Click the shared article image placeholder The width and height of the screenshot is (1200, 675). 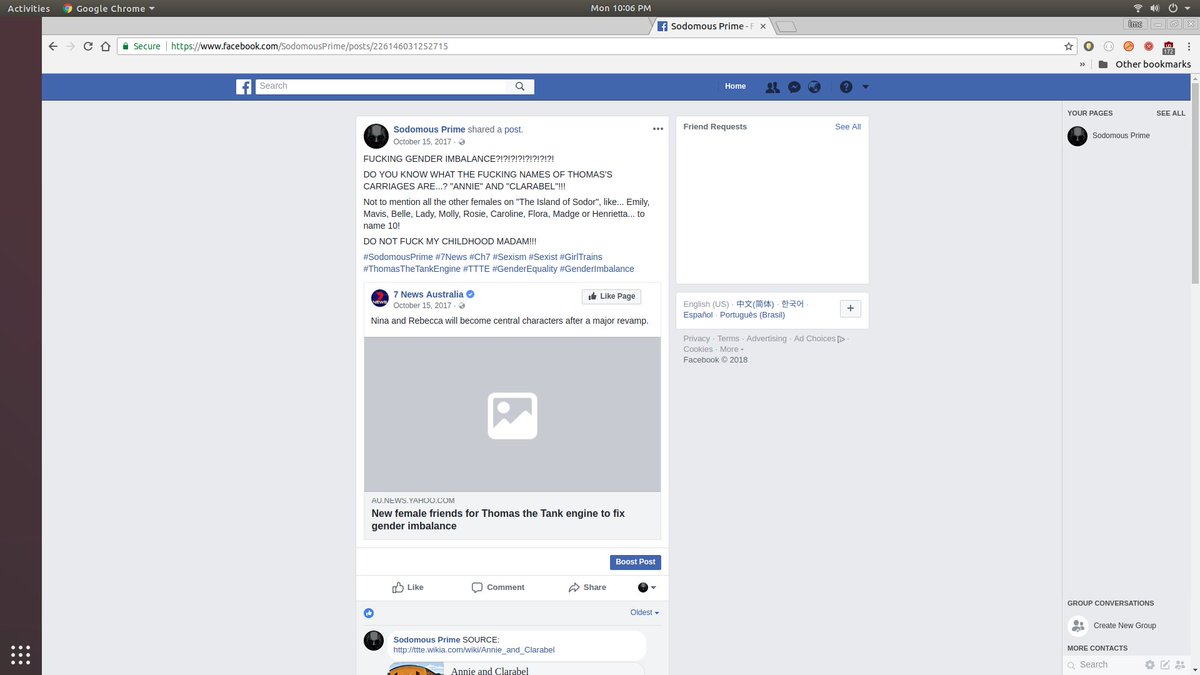(x=512, y=415)
